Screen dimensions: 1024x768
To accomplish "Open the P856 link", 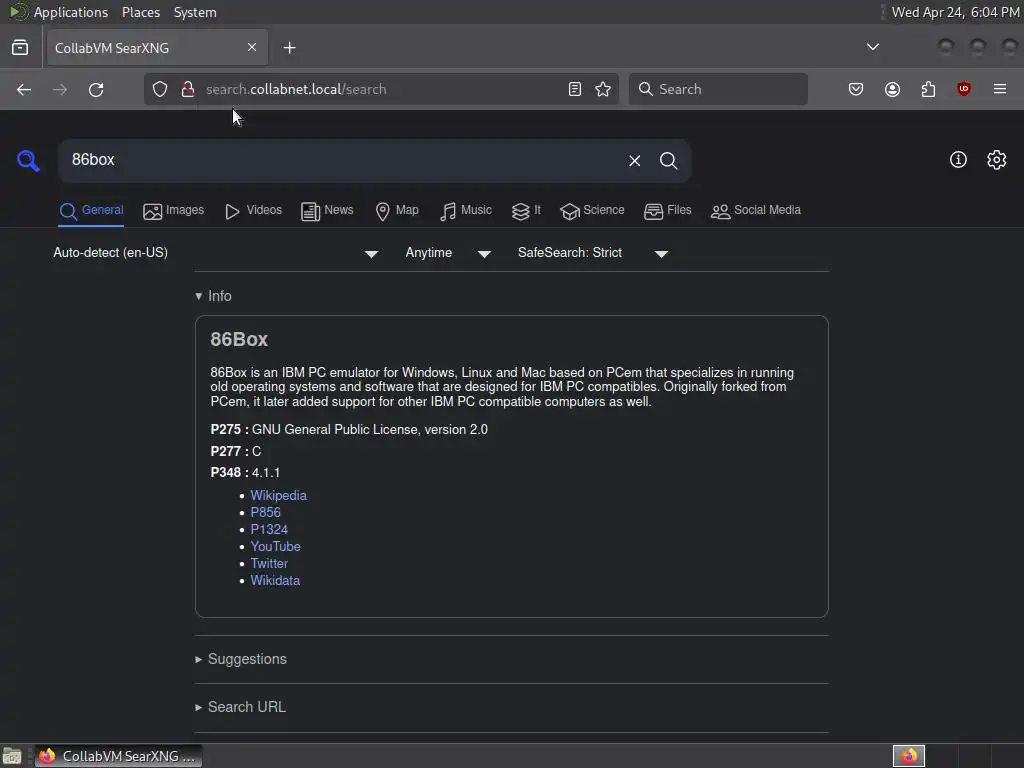I will (265, 513).
